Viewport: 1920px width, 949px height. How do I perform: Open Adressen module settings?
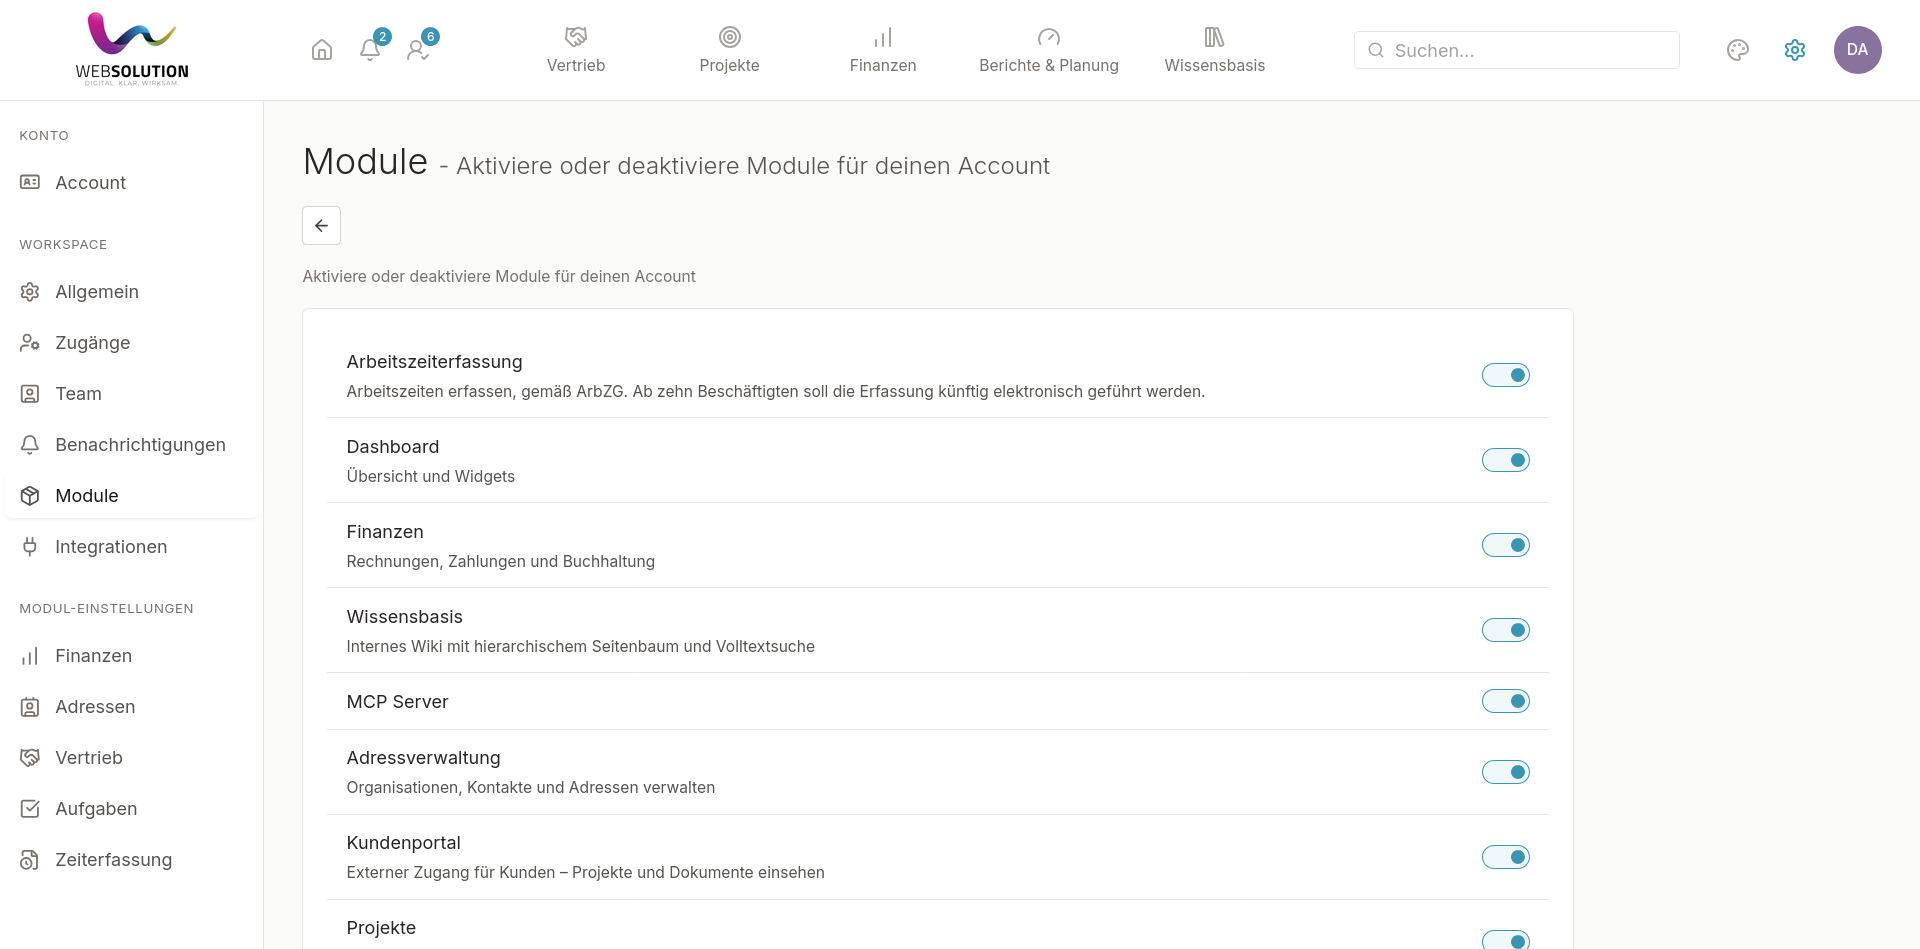(x=132, y=707)
